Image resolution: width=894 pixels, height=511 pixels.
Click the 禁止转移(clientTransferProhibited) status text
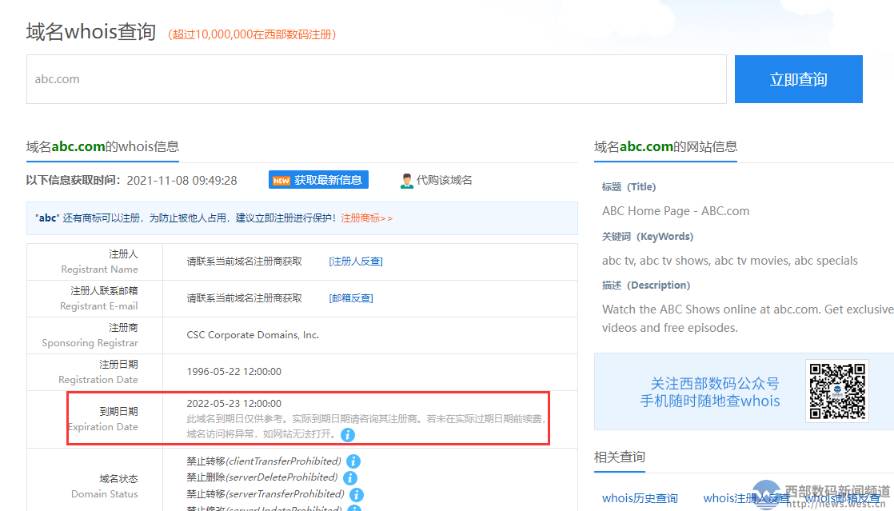coord(264,461)
